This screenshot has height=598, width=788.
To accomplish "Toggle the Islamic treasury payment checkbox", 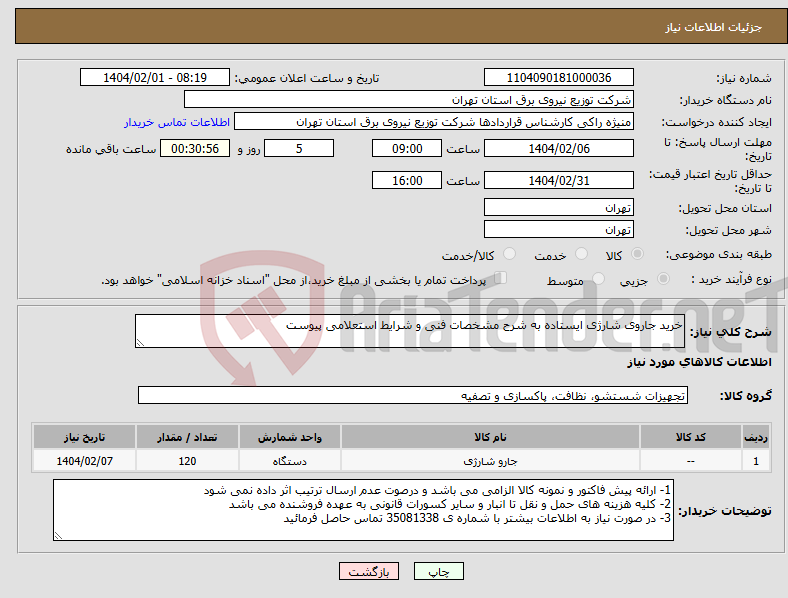I will pyautogui.click(x=500, y=278).
